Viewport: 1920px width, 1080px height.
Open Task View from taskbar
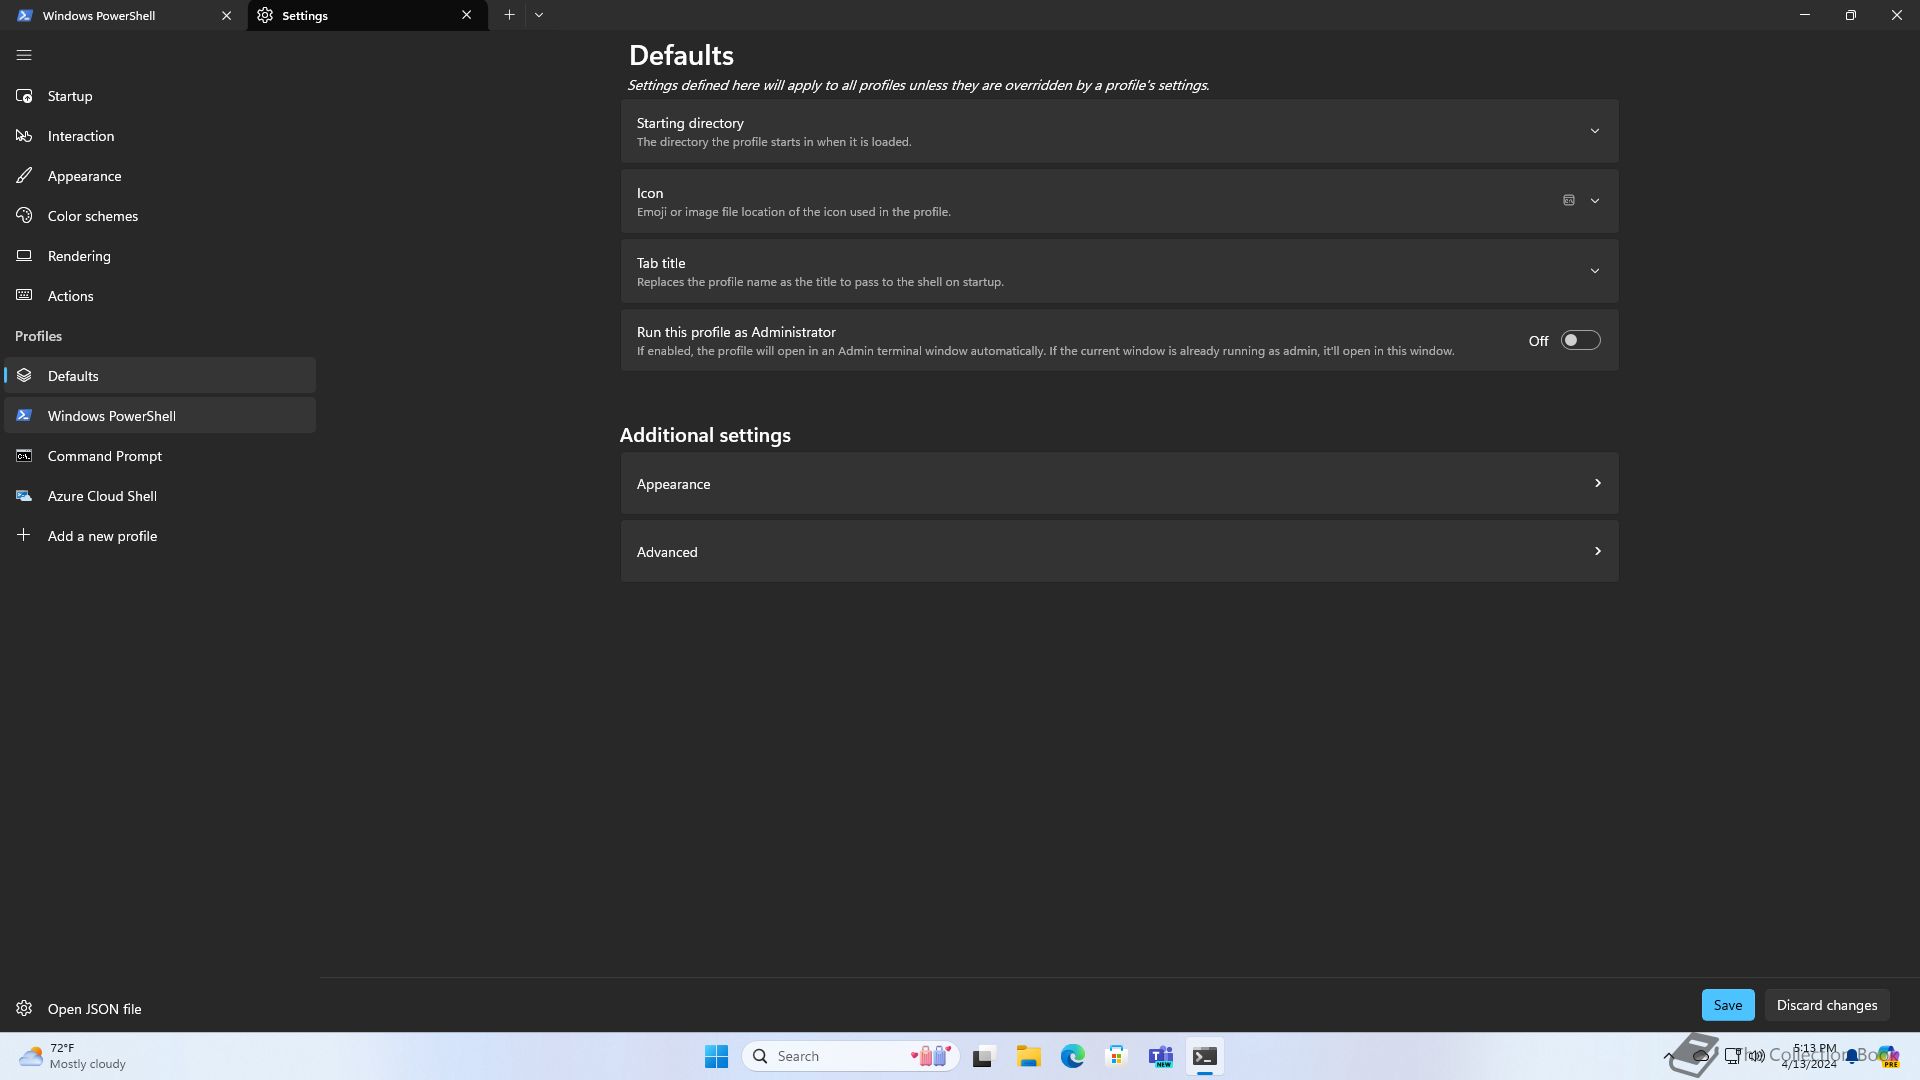click(984, 1056)
